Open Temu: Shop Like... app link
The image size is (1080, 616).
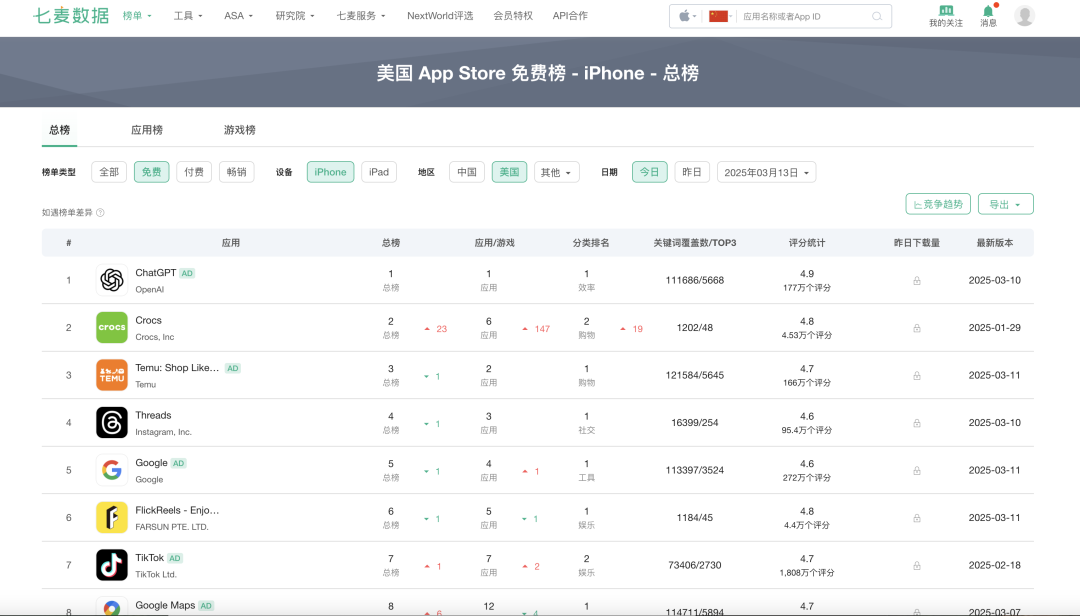[x=177, y=368]
